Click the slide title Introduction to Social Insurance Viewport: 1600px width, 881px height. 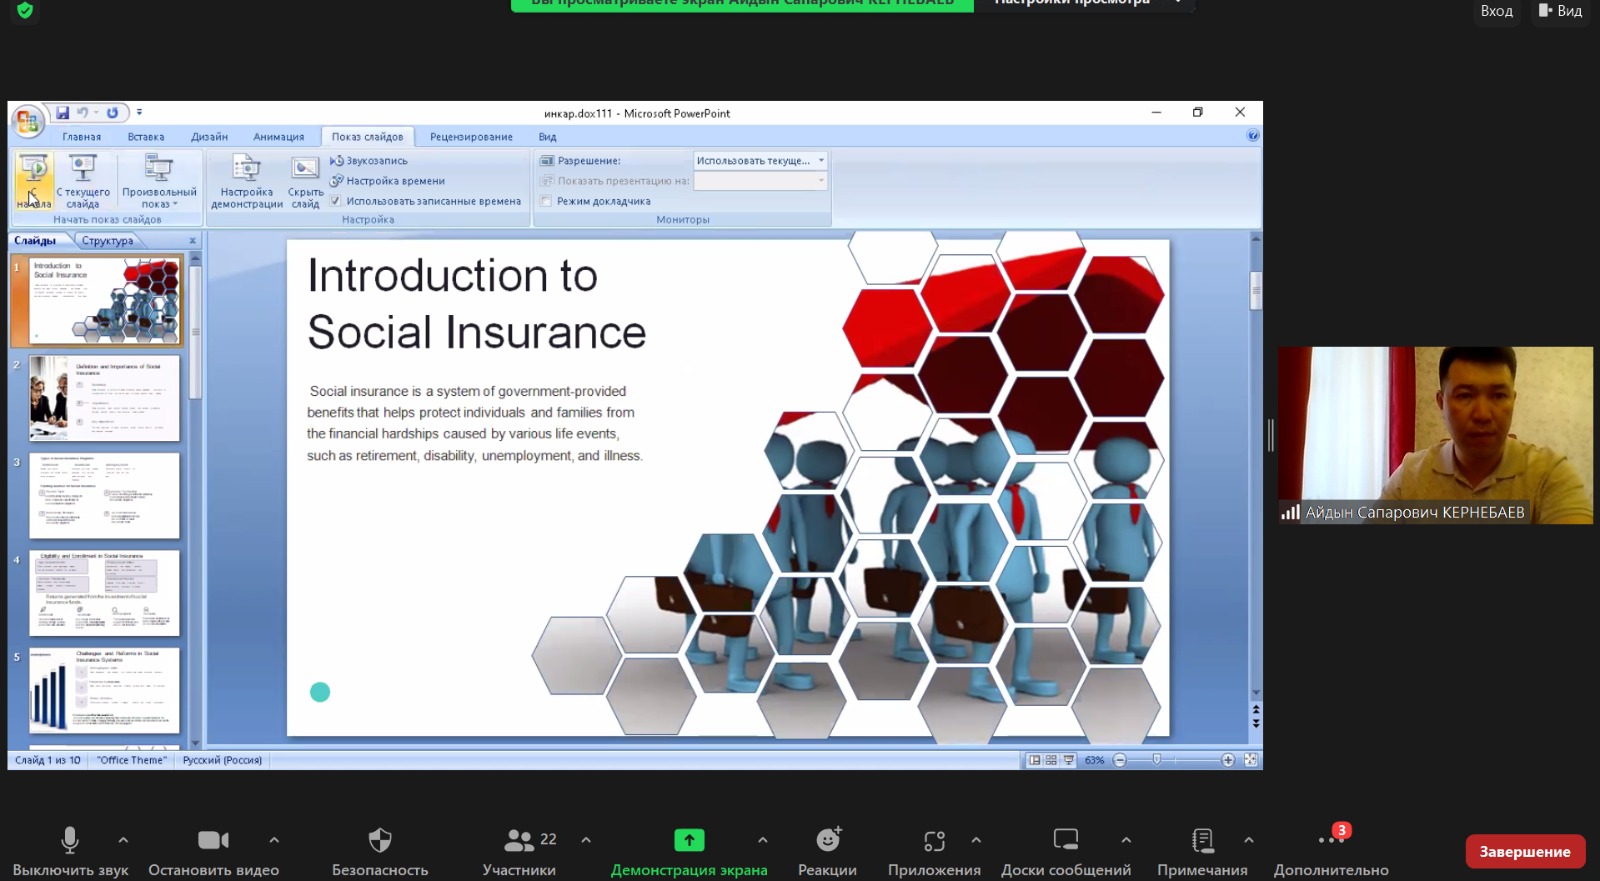477,303
